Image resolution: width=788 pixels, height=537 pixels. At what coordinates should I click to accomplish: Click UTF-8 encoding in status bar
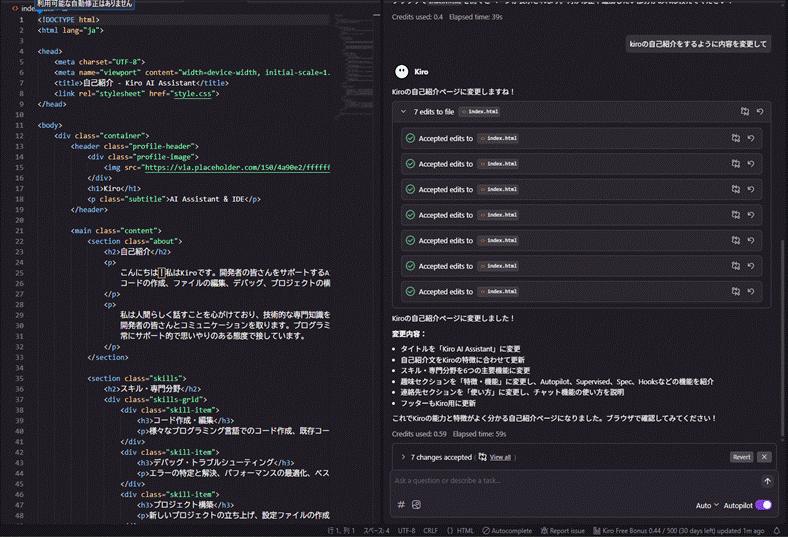(407, 530)
